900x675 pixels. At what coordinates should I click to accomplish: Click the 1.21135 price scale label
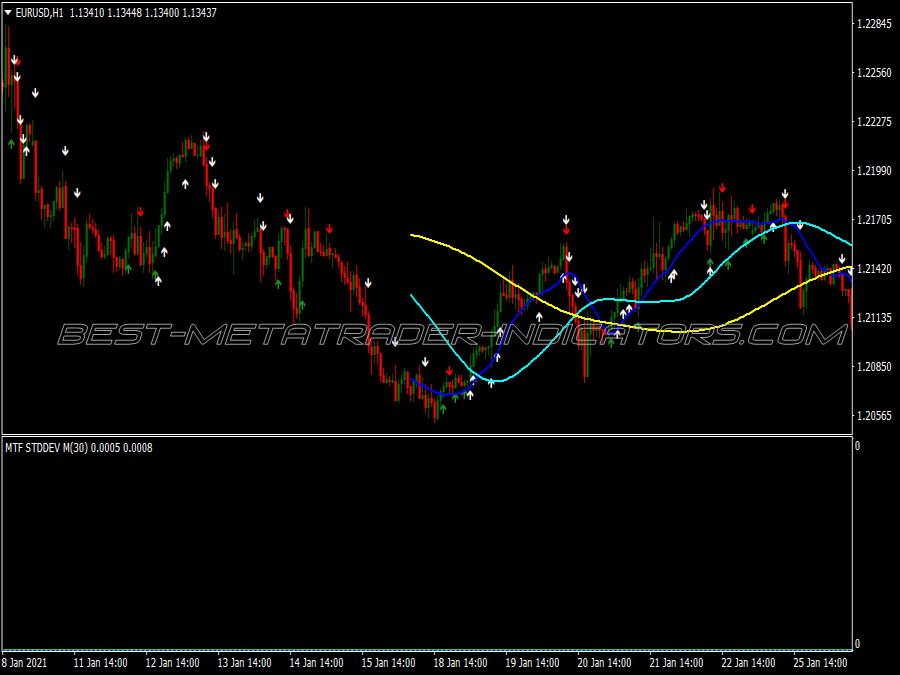click(x=874, y=317)
